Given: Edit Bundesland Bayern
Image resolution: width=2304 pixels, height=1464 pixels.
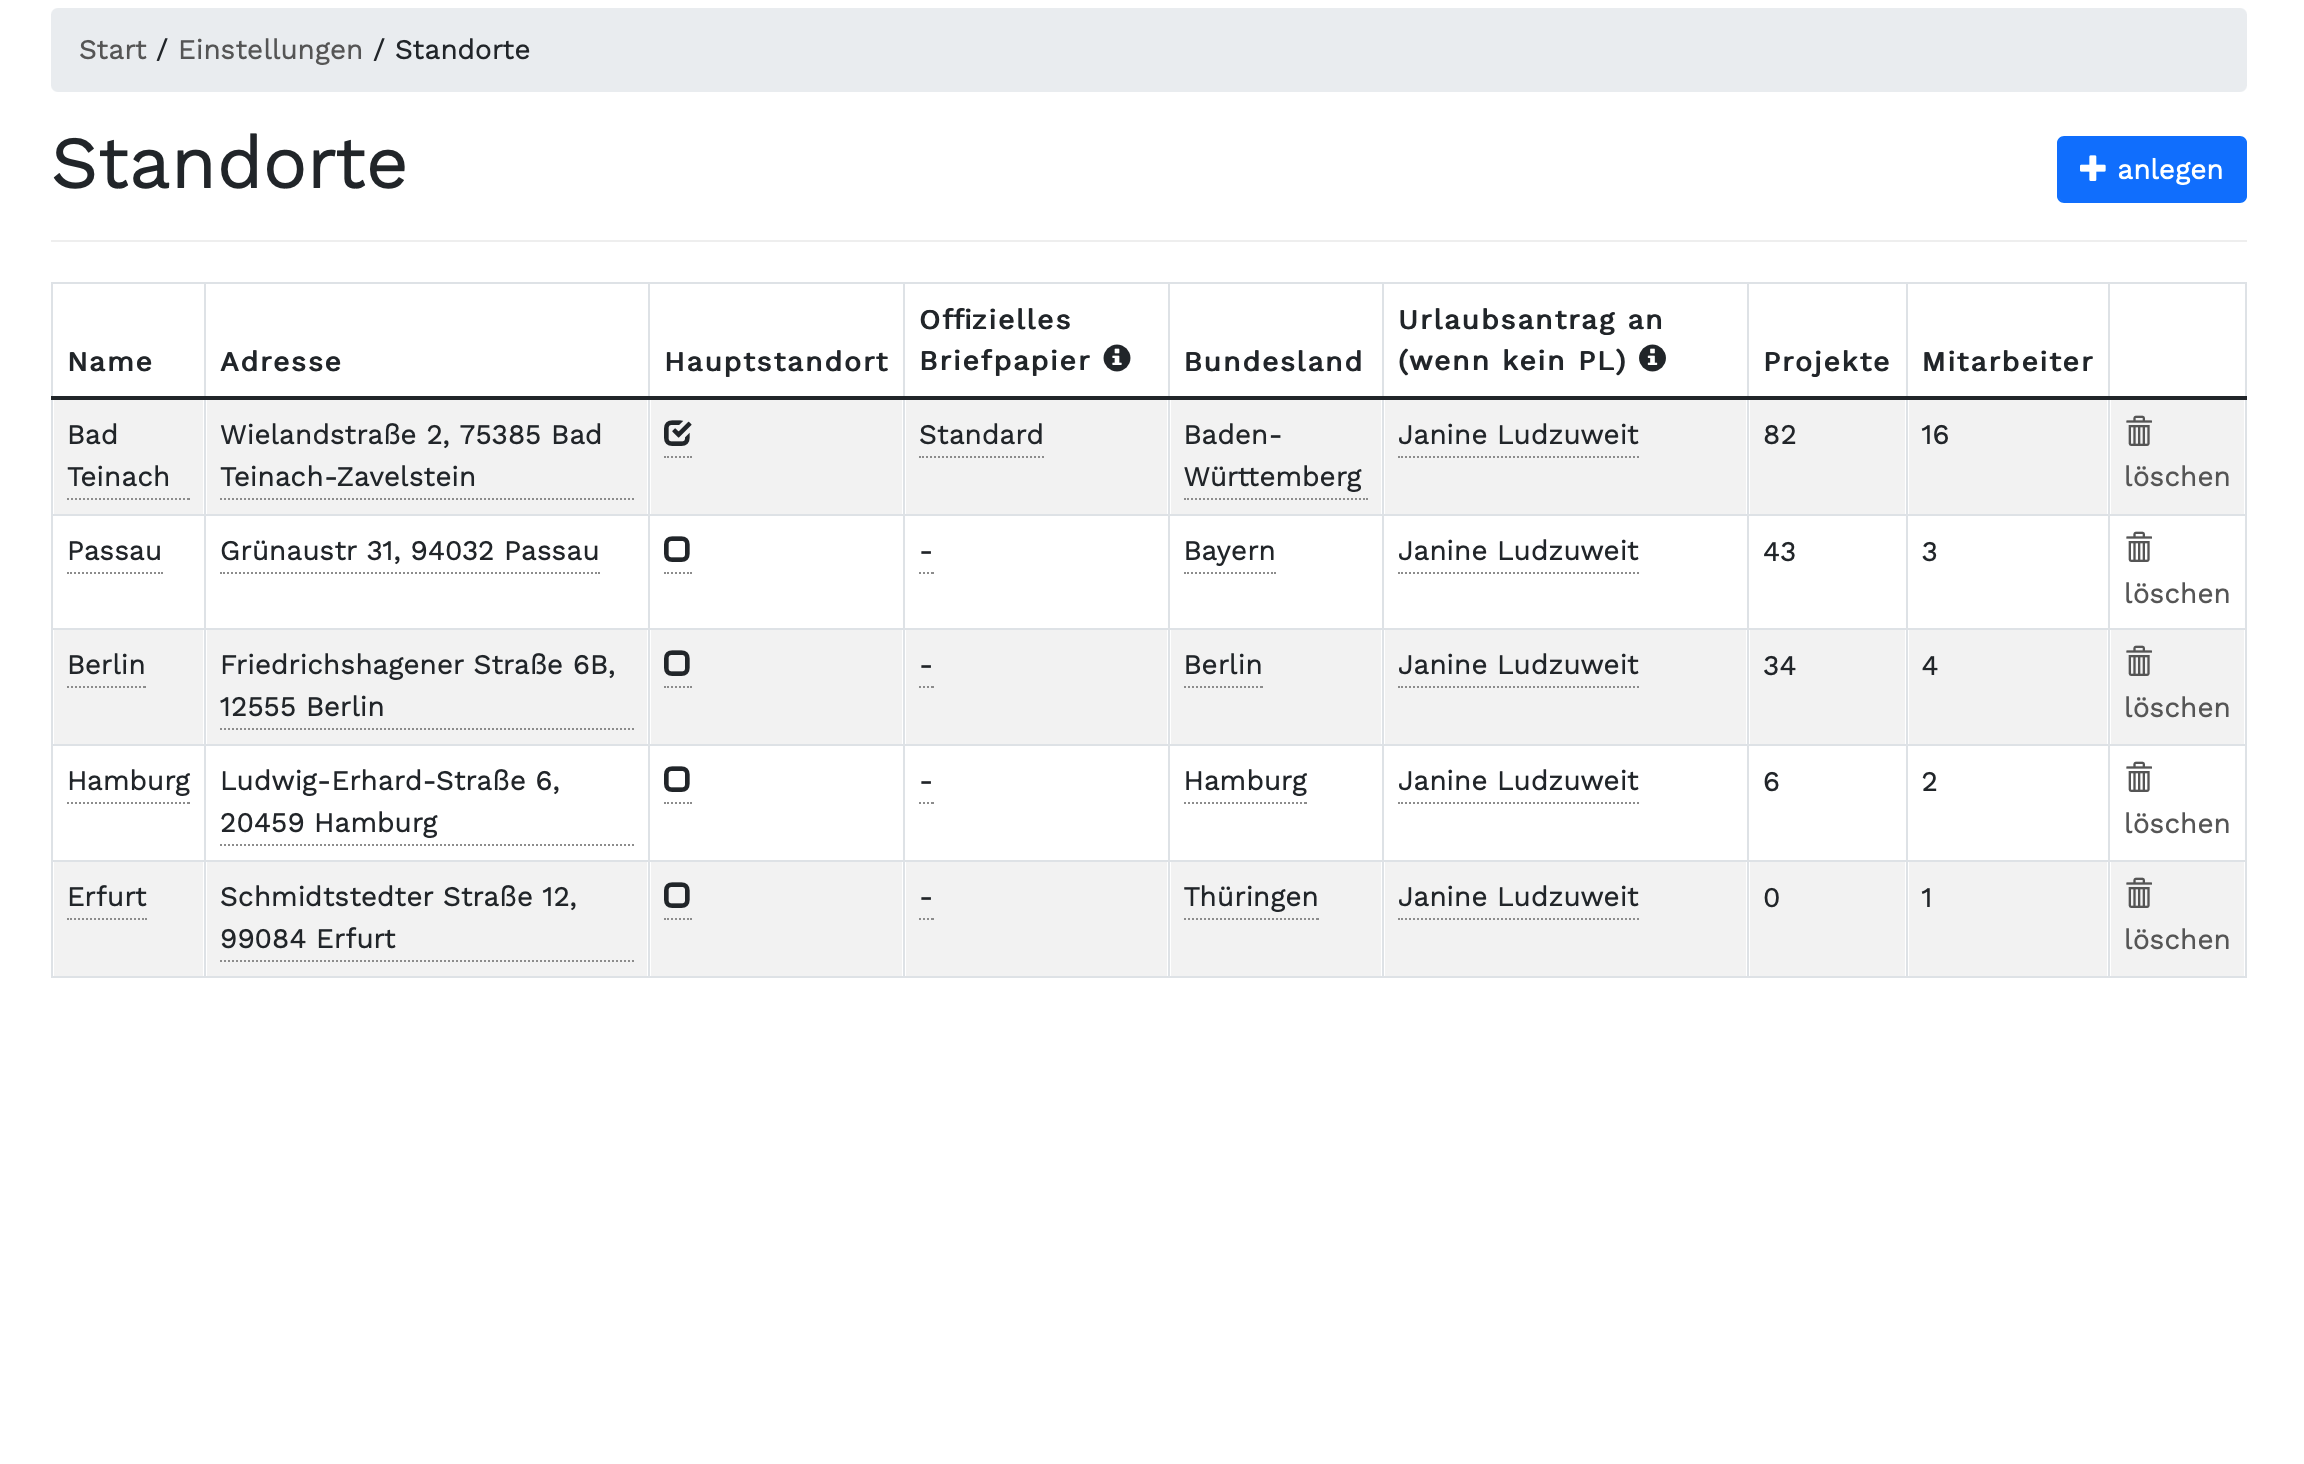Looking at the screenshot, I should coord(1229,551).
